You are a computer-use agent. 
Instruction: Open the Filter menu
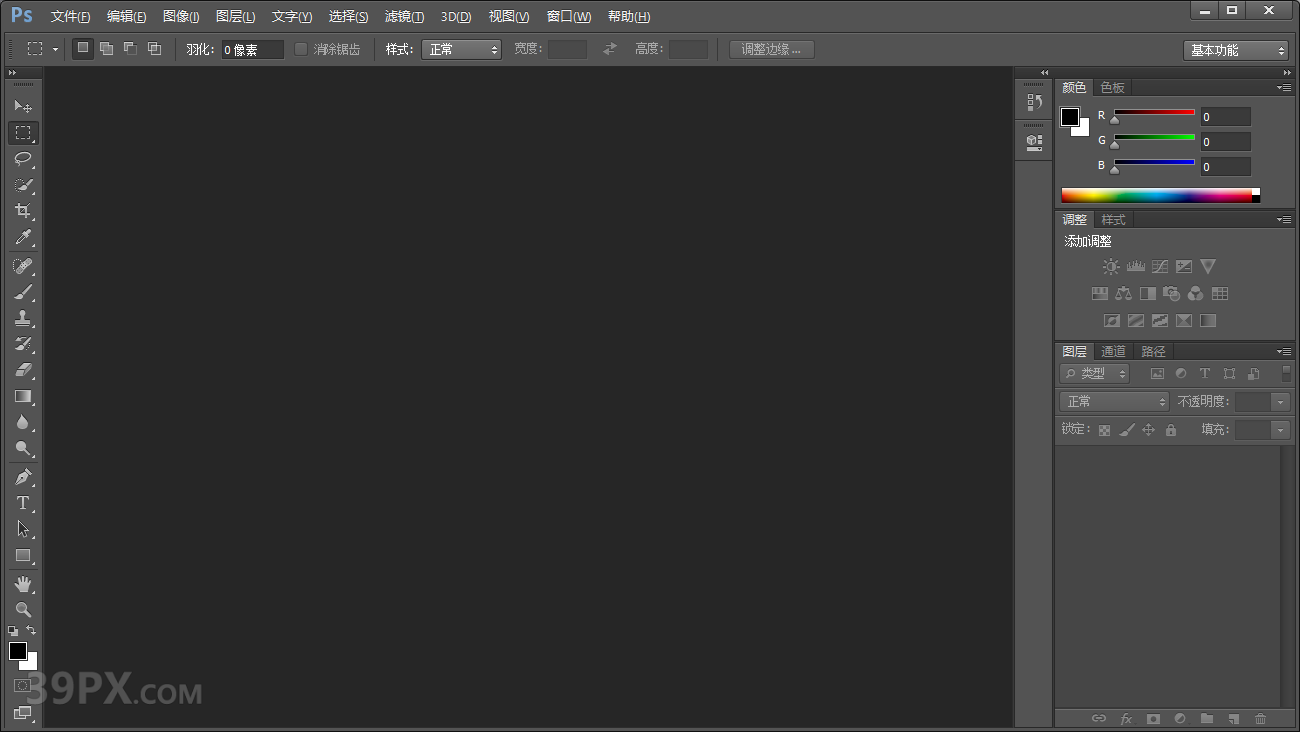[x=403, y=16]
